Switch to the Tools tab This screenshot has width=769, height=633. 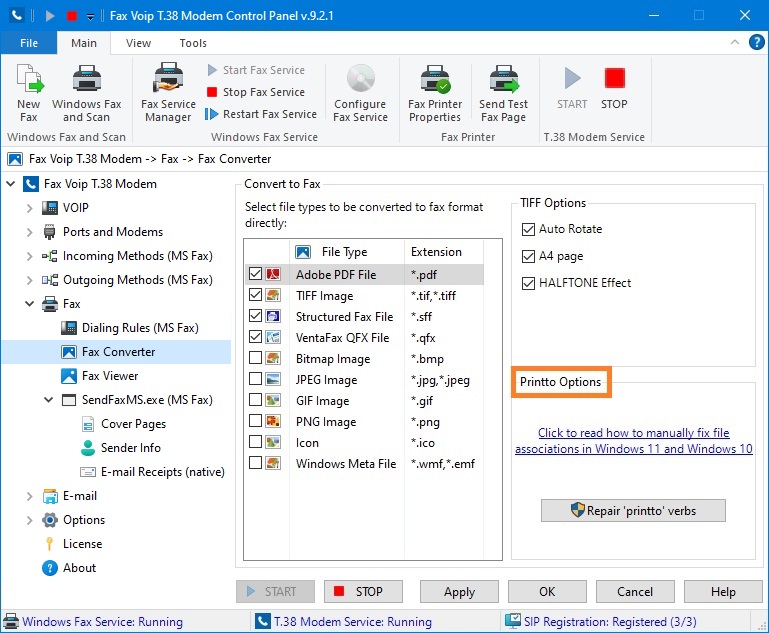(193, 43)
